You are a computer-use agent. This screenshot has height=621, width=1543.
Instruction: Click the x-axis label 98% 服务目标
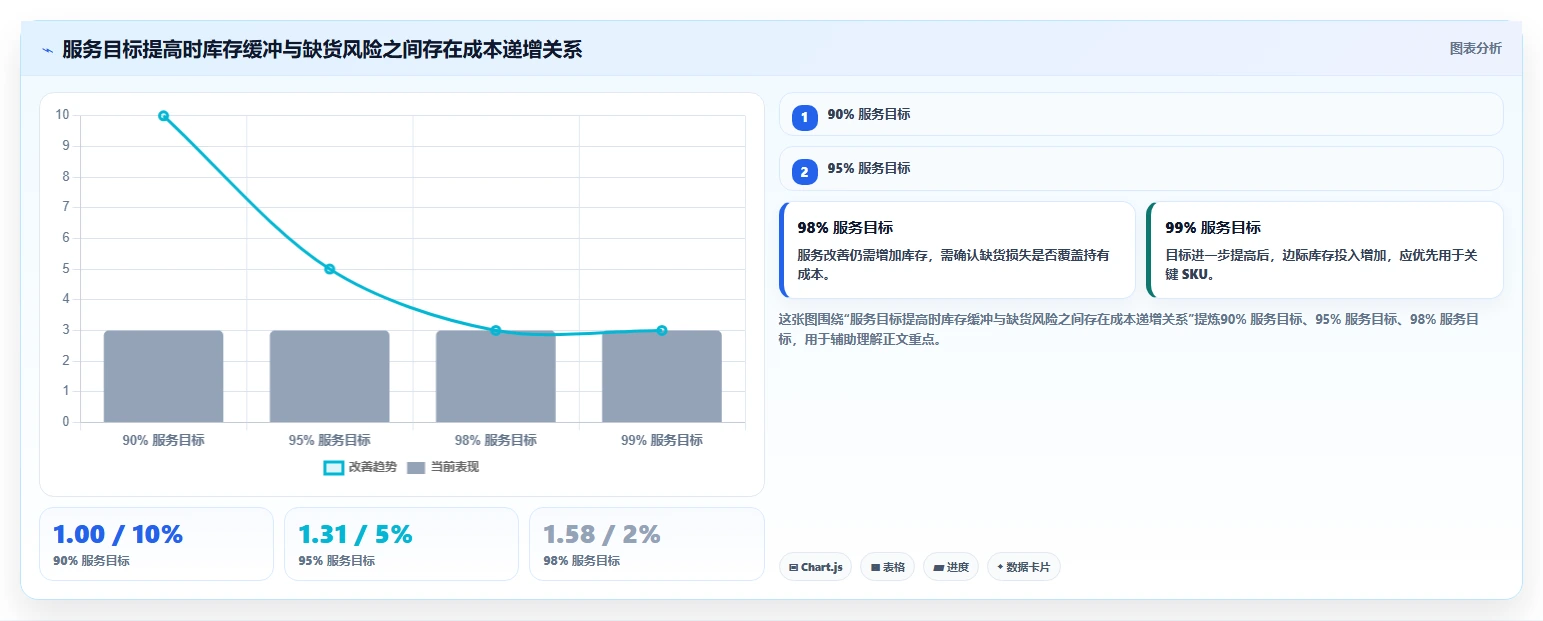click(495, 440)
